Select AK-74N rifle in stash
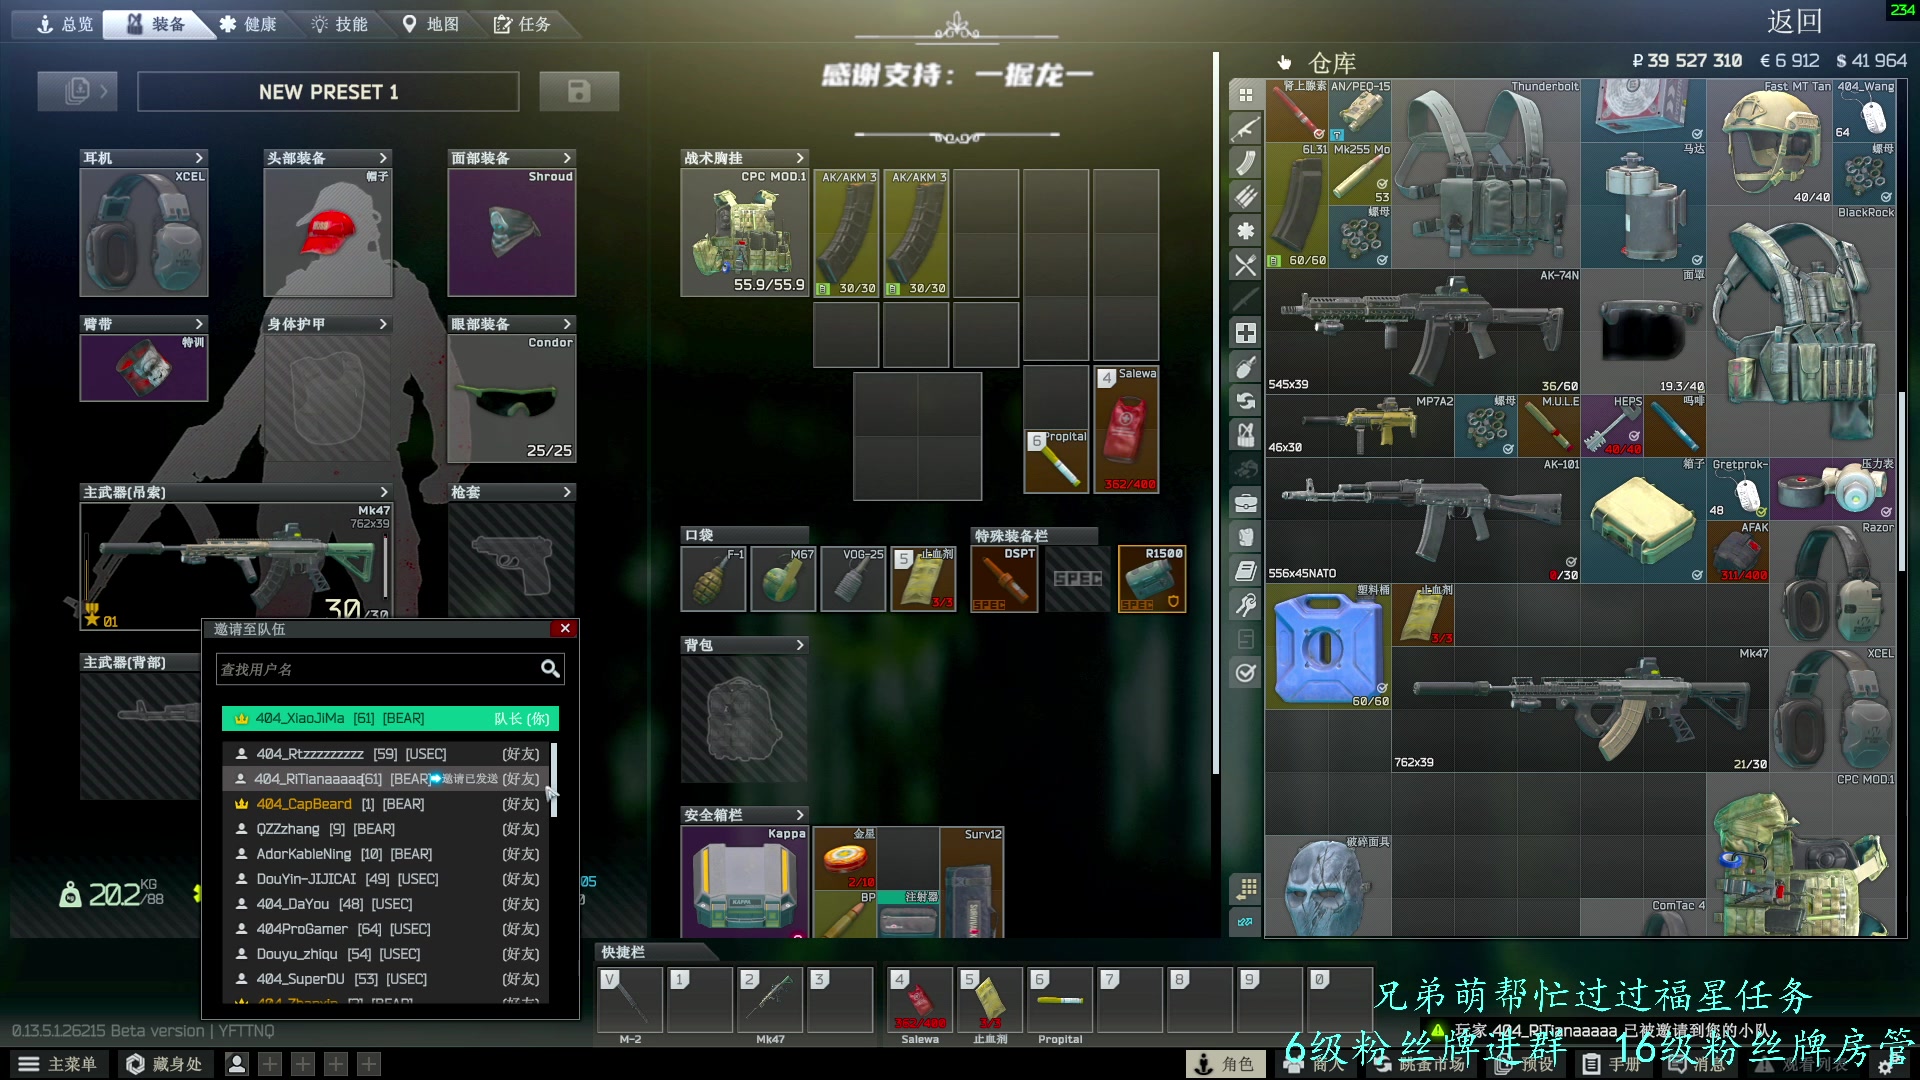Image resolution: width=1920 pixels, height=1080 pixels. (x=1423, y=331)
